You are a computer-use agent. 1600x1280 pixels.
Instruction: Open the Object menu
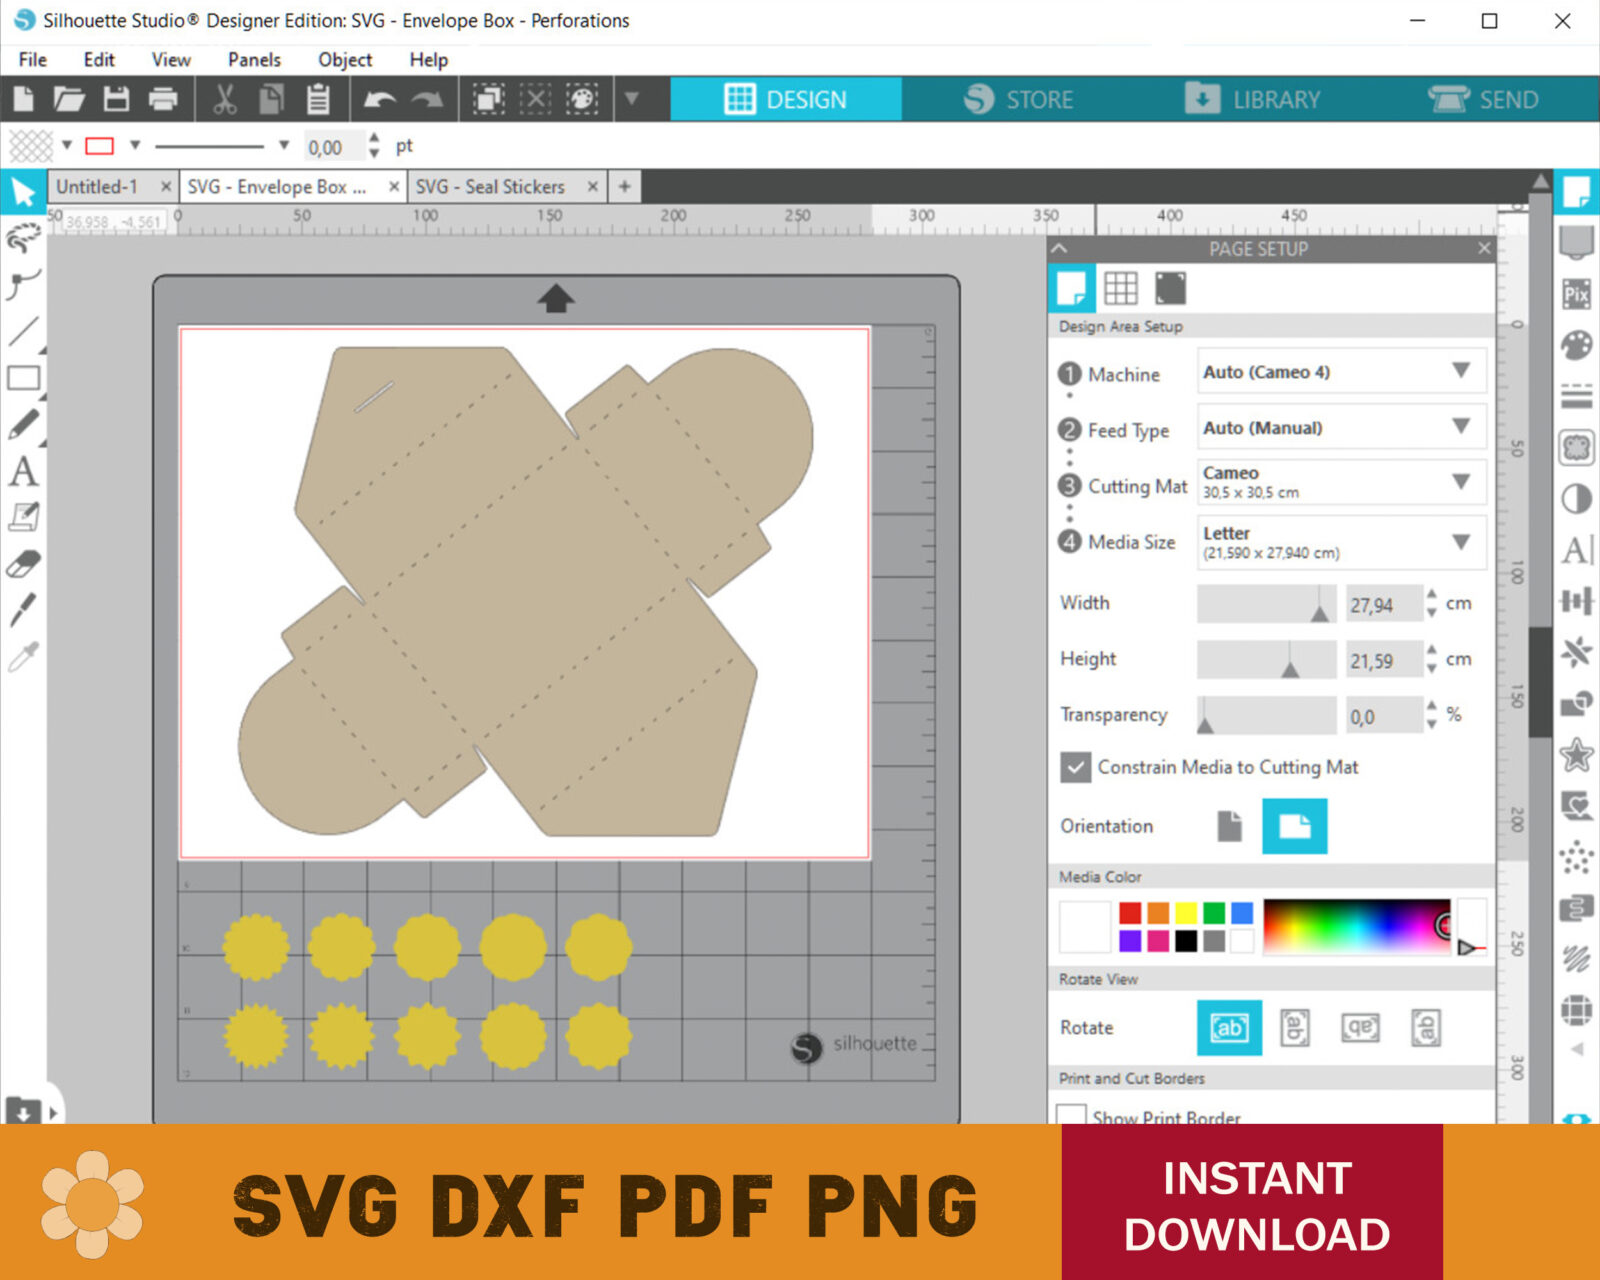point(345,60)
